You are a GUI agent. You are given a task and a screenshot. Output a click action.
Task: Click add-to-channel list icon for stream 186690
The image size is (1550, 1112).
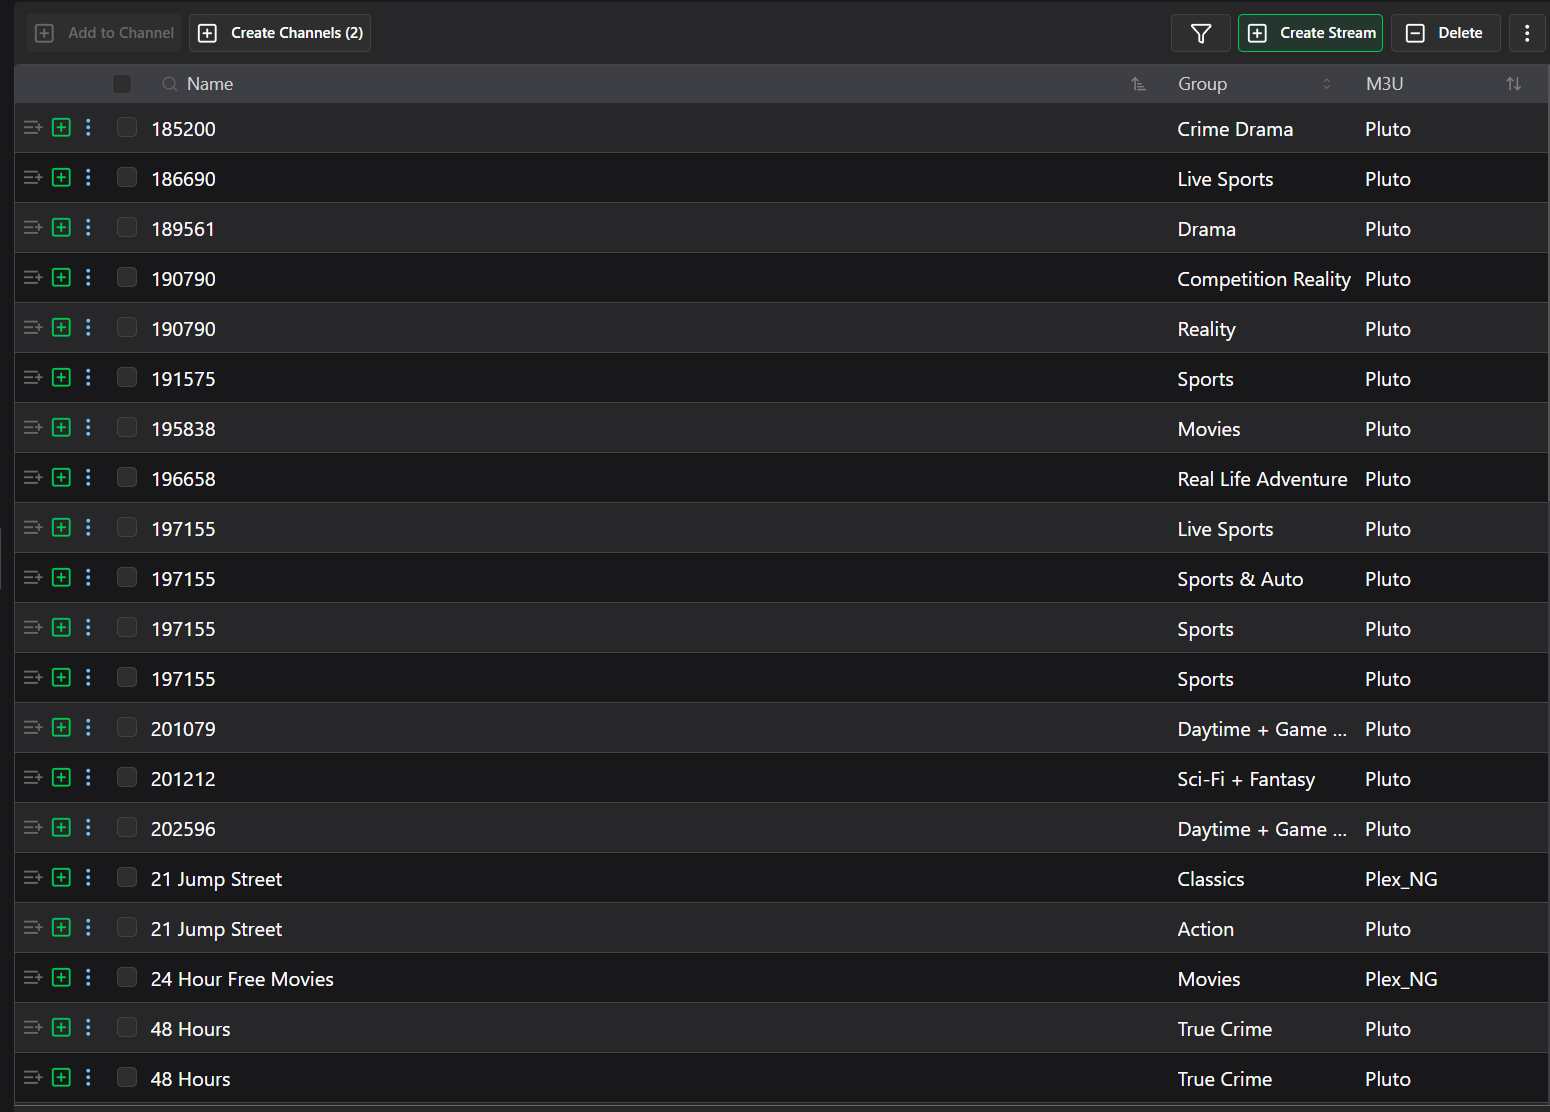point(32,178)
